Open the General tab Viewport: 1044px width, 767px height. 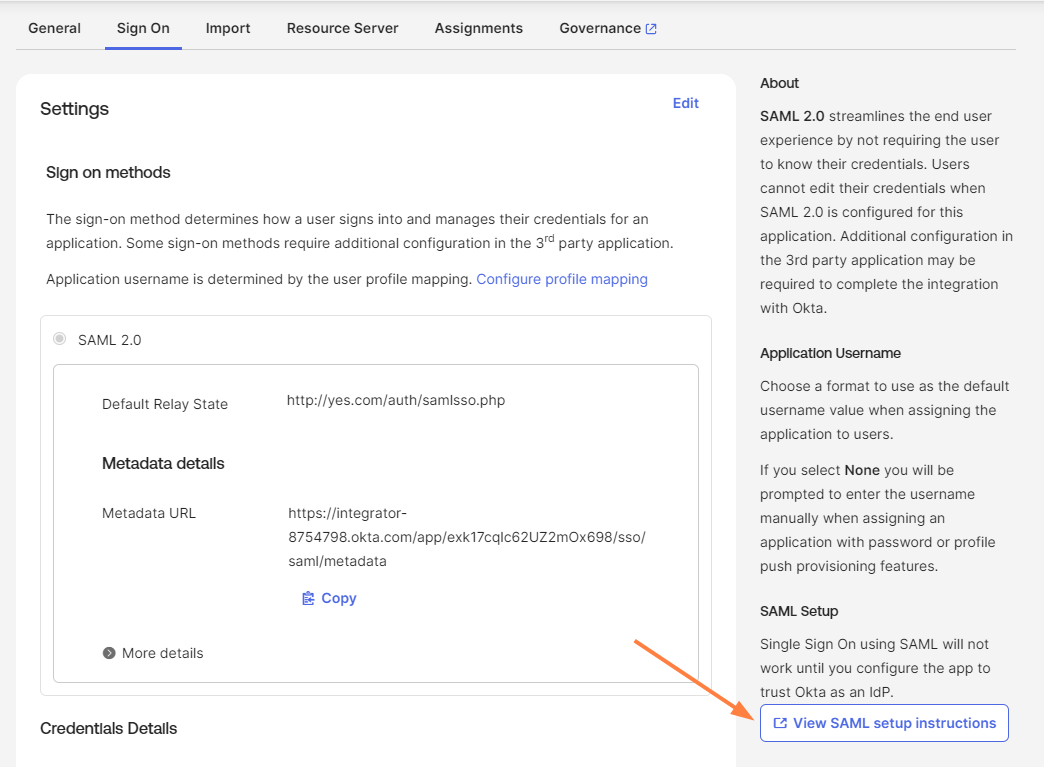coord(54,28)
